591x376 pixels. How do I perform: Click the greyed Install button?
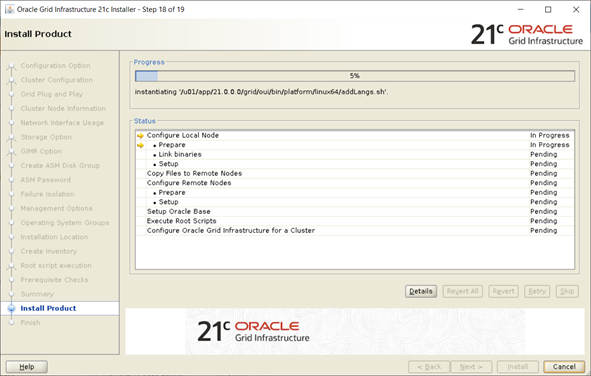[518, 367]
